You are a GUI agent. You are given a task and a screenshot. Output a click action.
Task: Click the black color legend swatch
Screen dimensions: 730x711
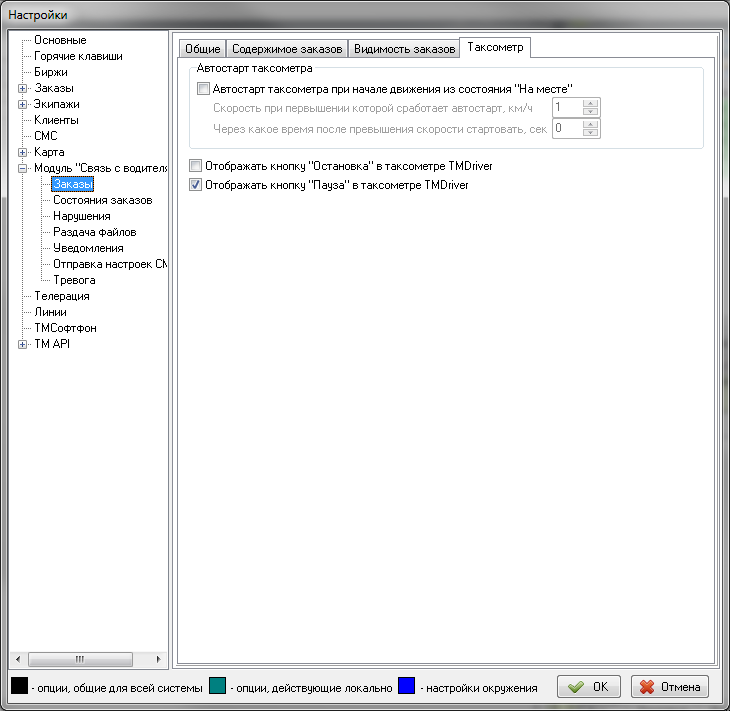tap(19, 687)
